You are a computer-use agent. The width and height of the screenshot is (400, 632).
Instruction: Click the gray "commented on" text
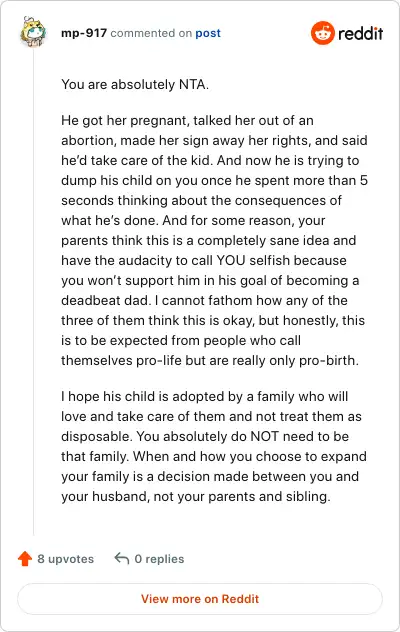pyautogui.click(x=151, y=33)
